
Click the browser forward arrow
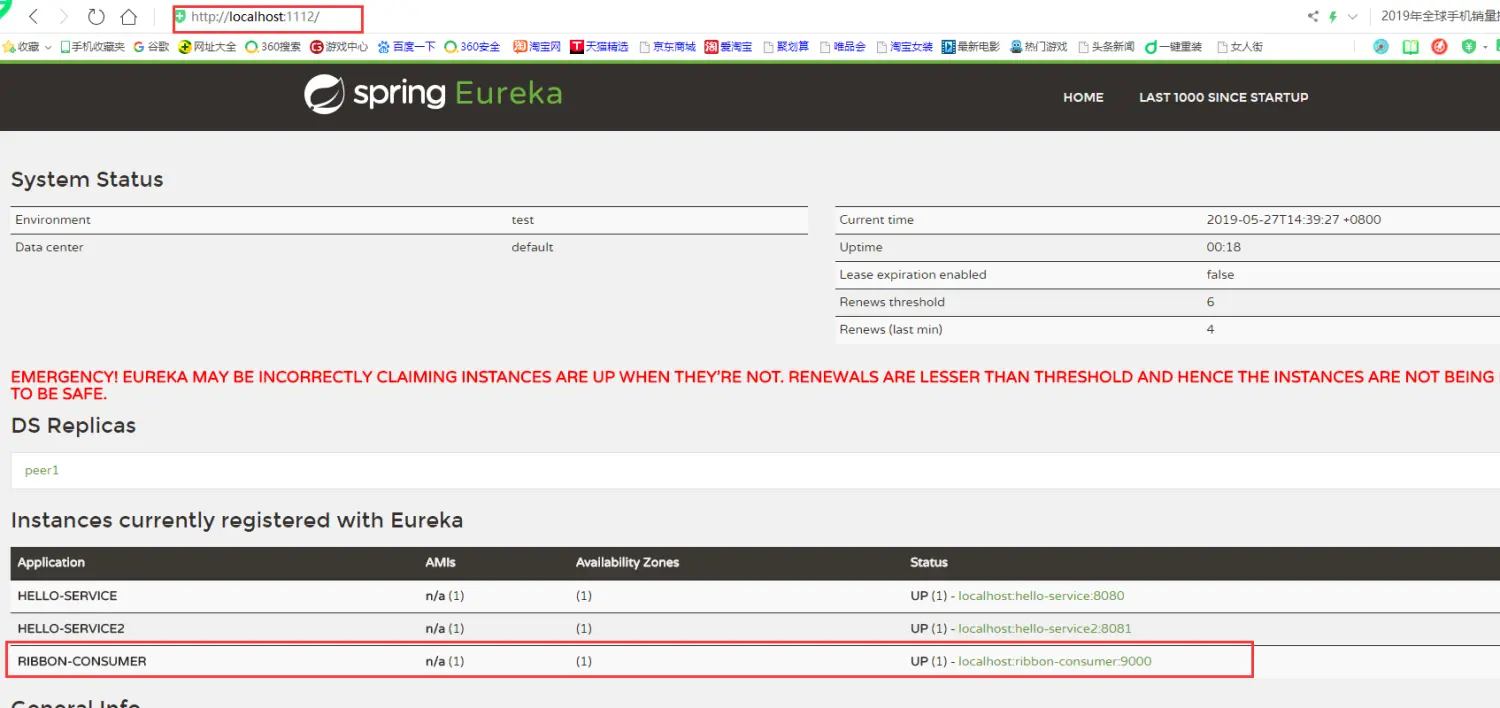[64, 17]
